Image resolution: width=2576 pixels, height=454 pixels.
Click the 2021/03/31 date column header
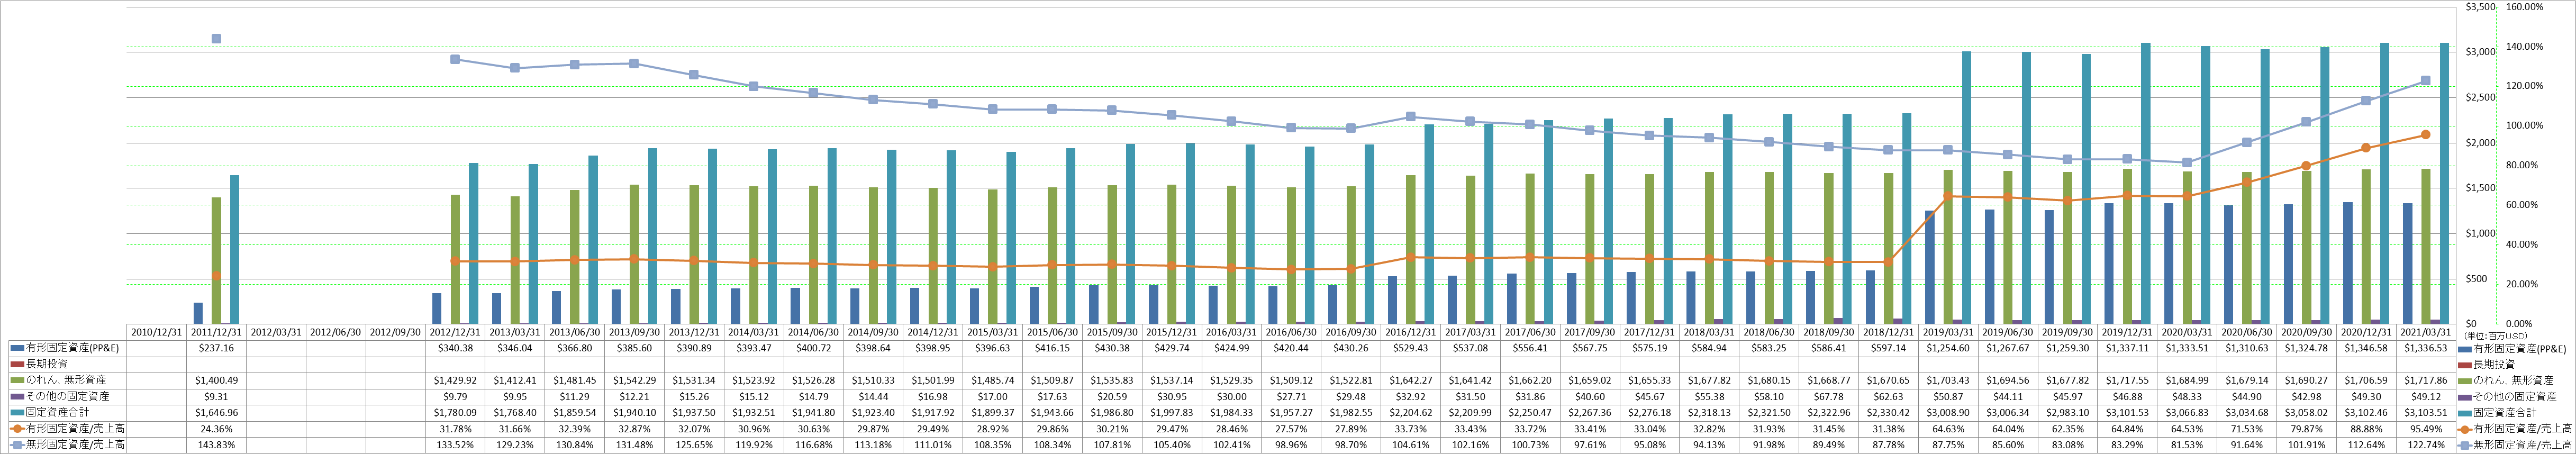pyautogui.click(x=2425, y=332)
